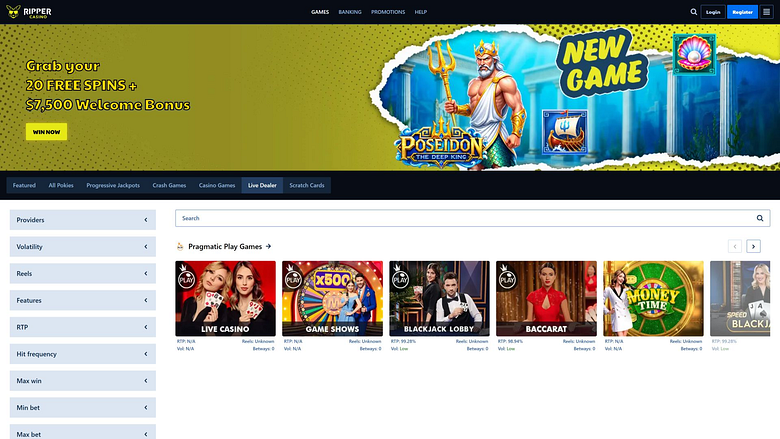
Task: Click the Play badge on Live Casino card
Action: click(186, 277)
